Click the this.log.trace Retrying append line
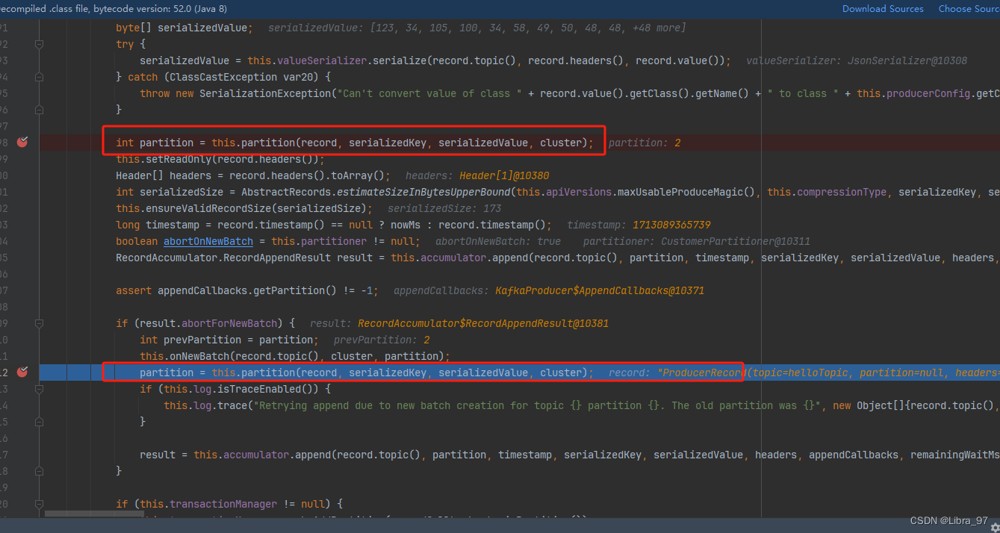This screenshot has height=533, width=1000. pos(582,405)
